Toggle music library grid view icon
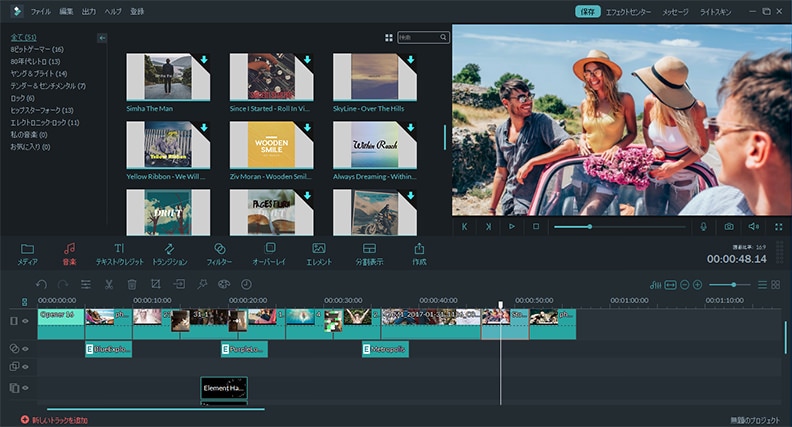The height and width of the screenshot is (427, 792). click(388, 37)
